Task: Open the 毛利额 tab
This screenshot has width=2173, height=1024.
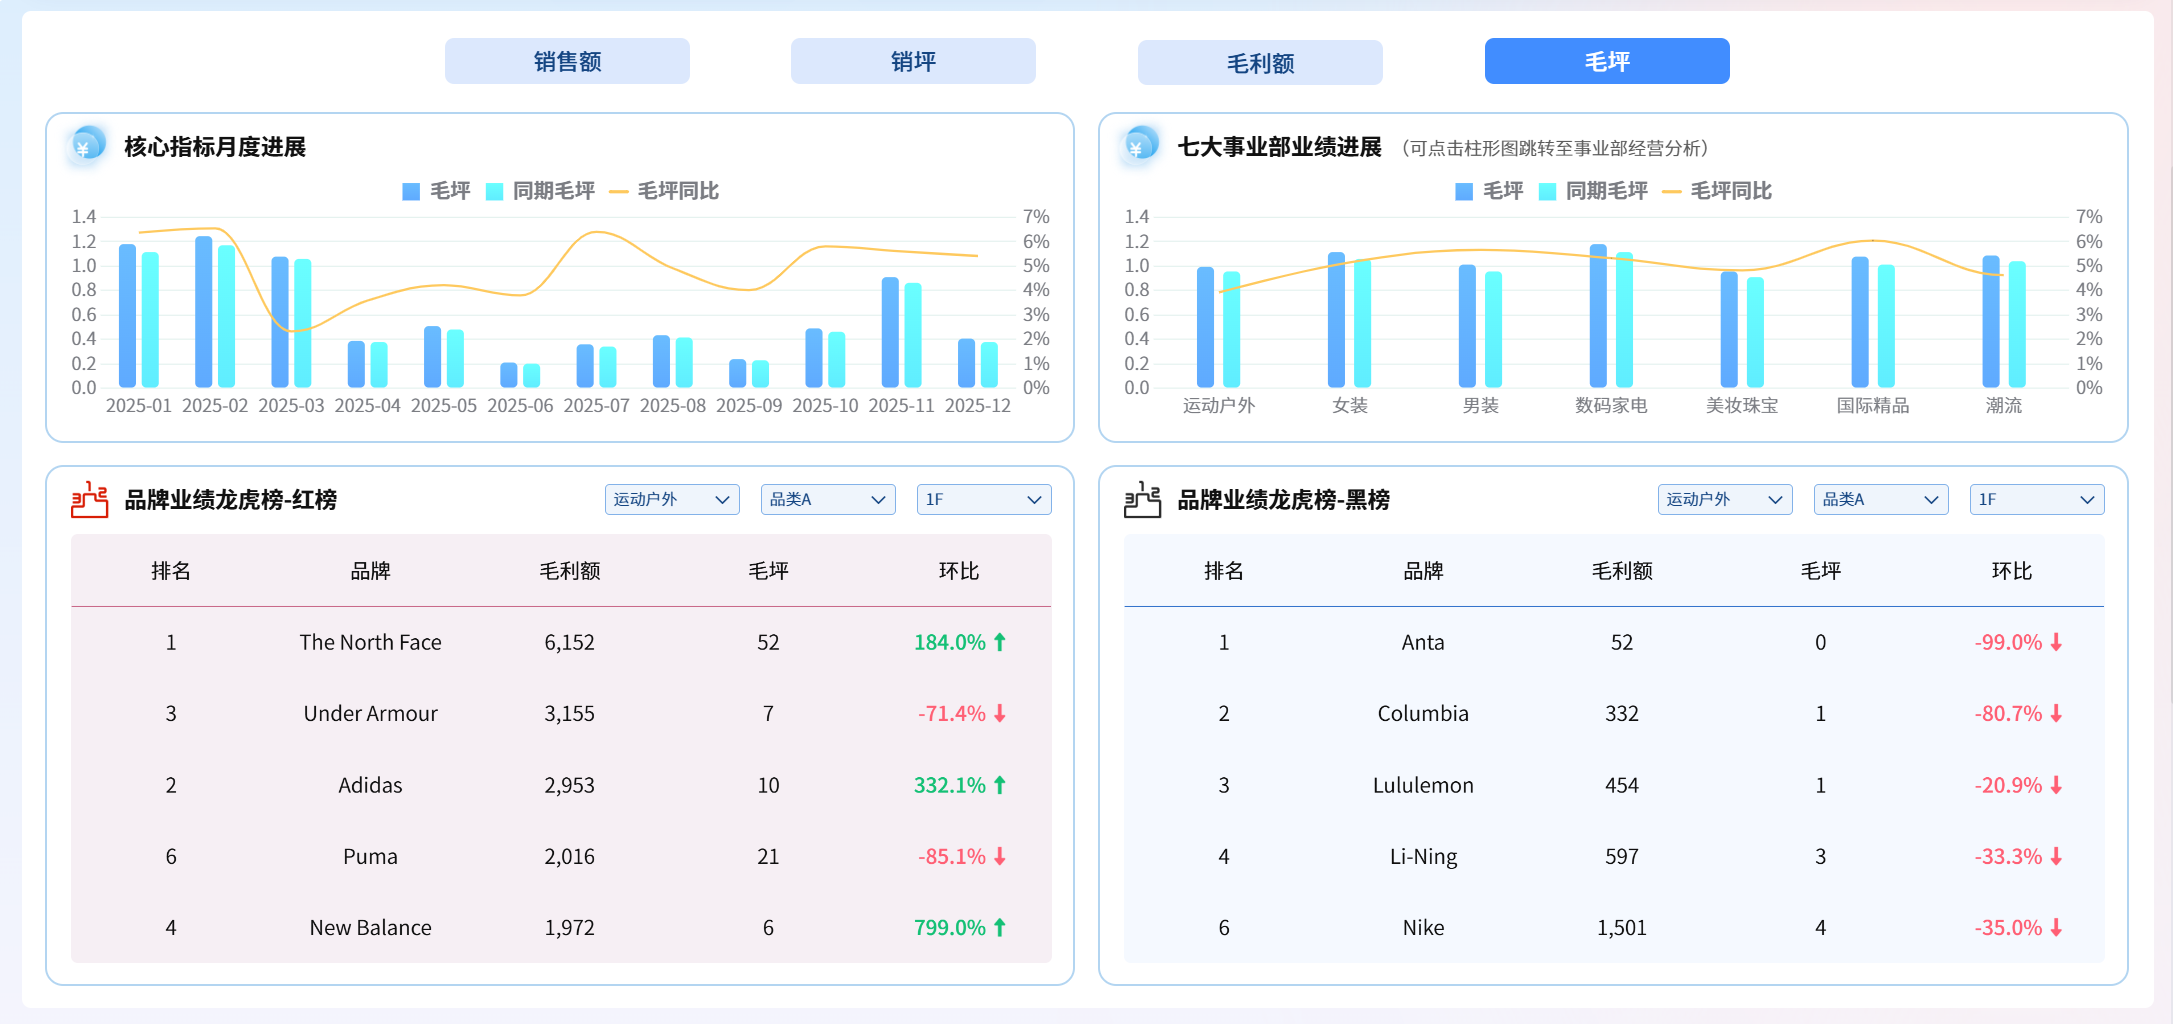Action: point(1260,63)
